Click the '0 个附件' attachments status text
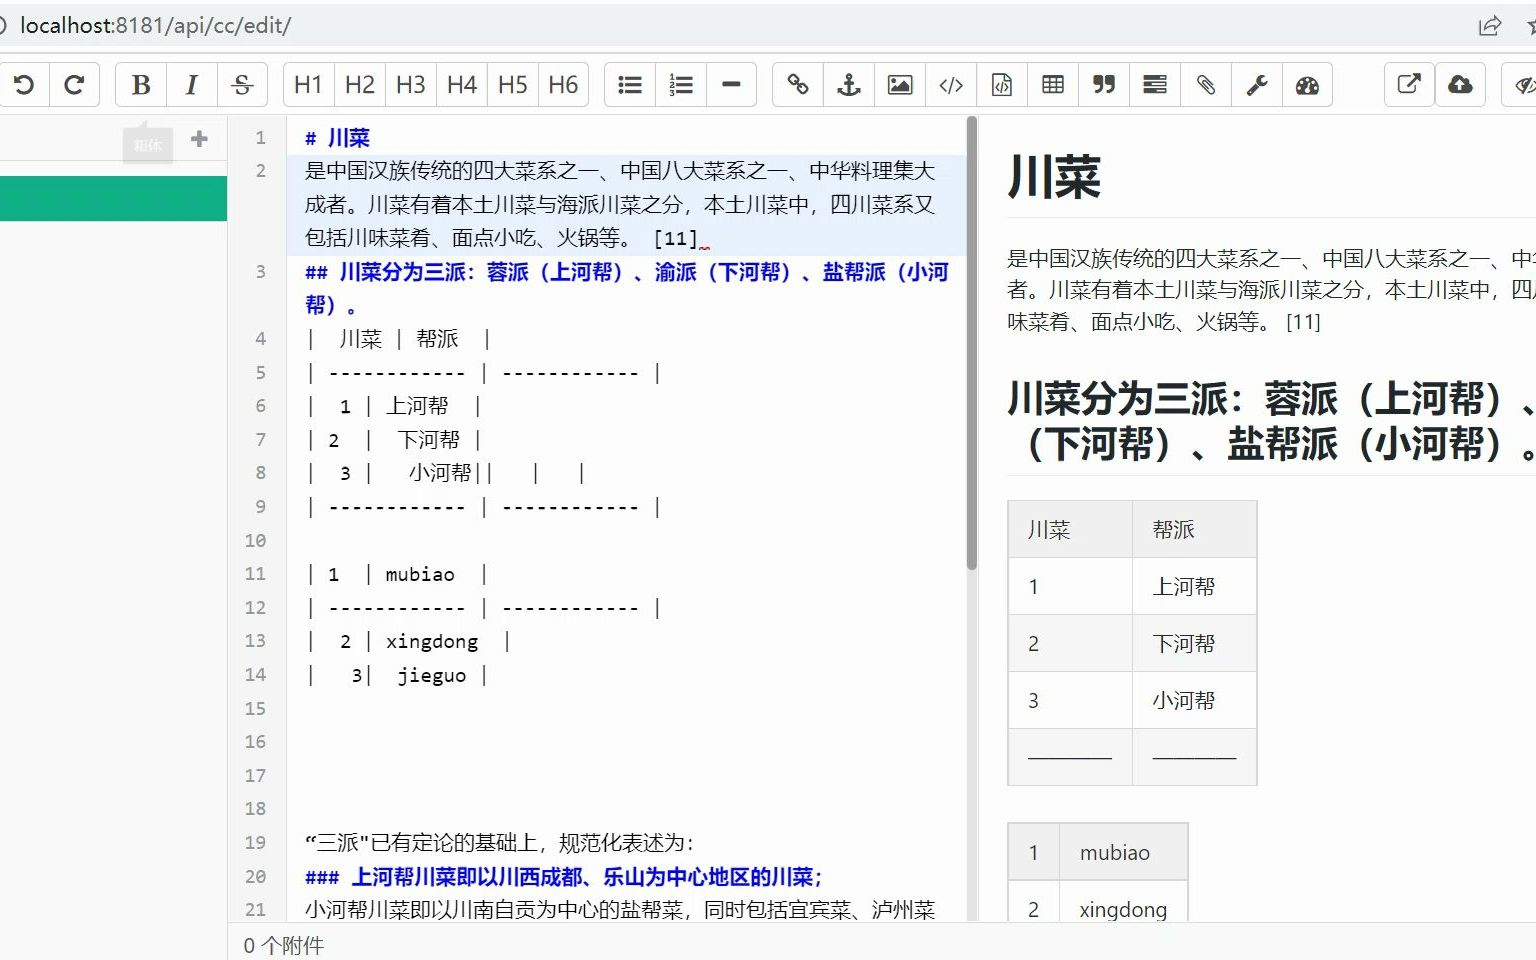 [284, 945]
